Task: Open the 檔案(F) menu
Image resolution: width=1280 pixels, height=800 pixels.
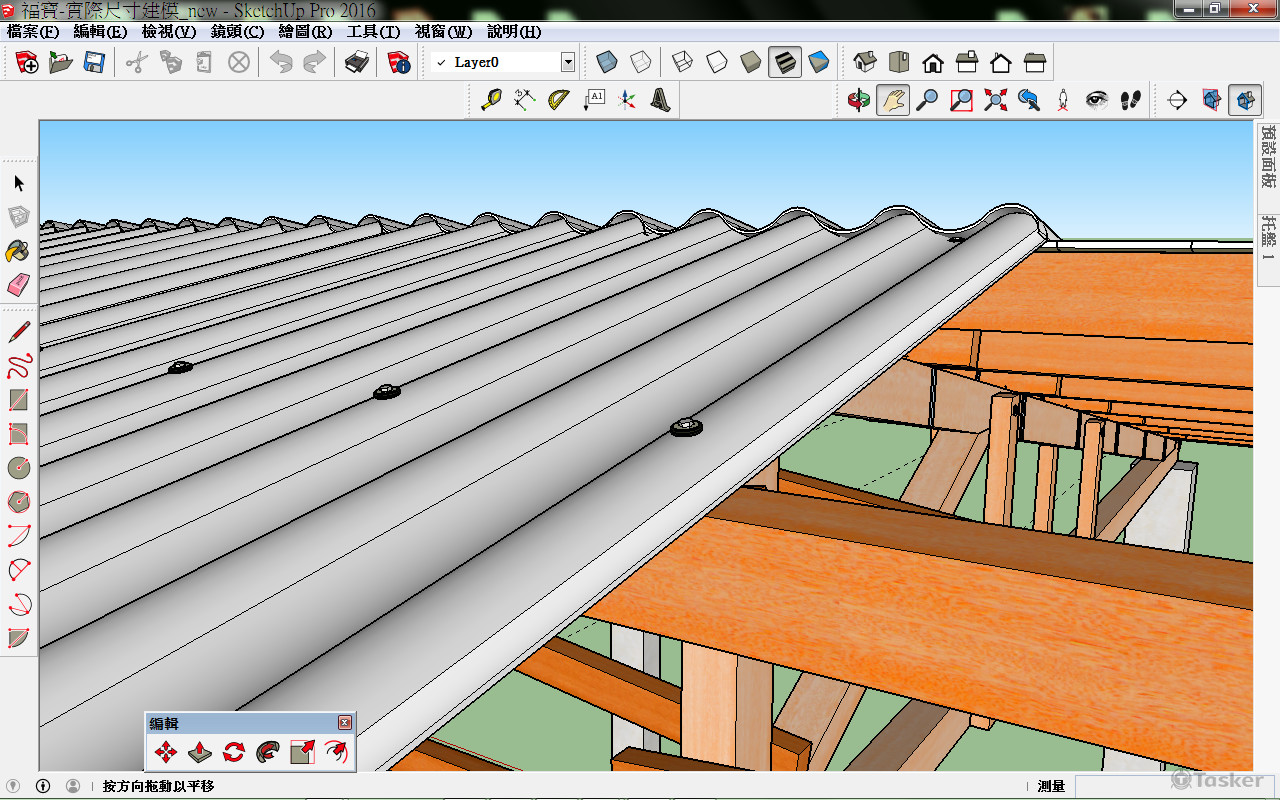Action: tap(33, 32)
